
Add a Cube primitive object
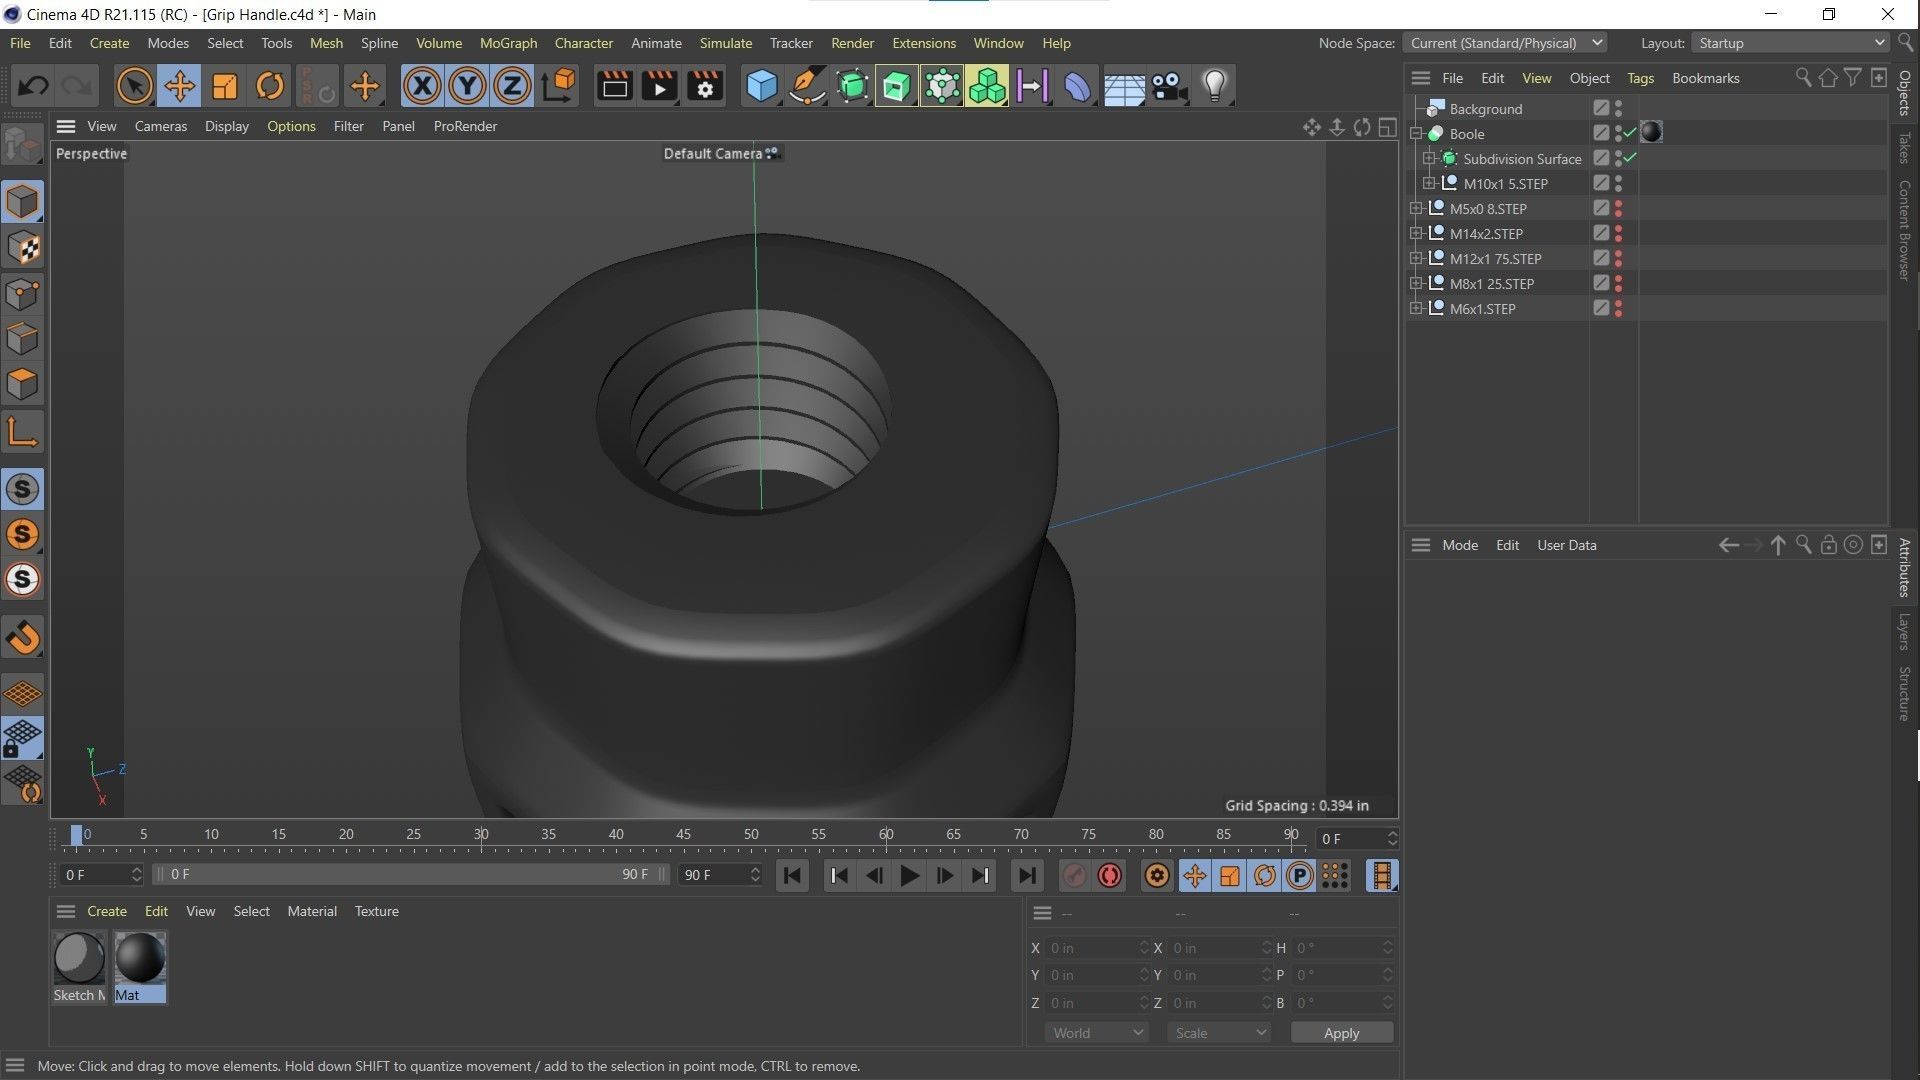coord(762,86)
